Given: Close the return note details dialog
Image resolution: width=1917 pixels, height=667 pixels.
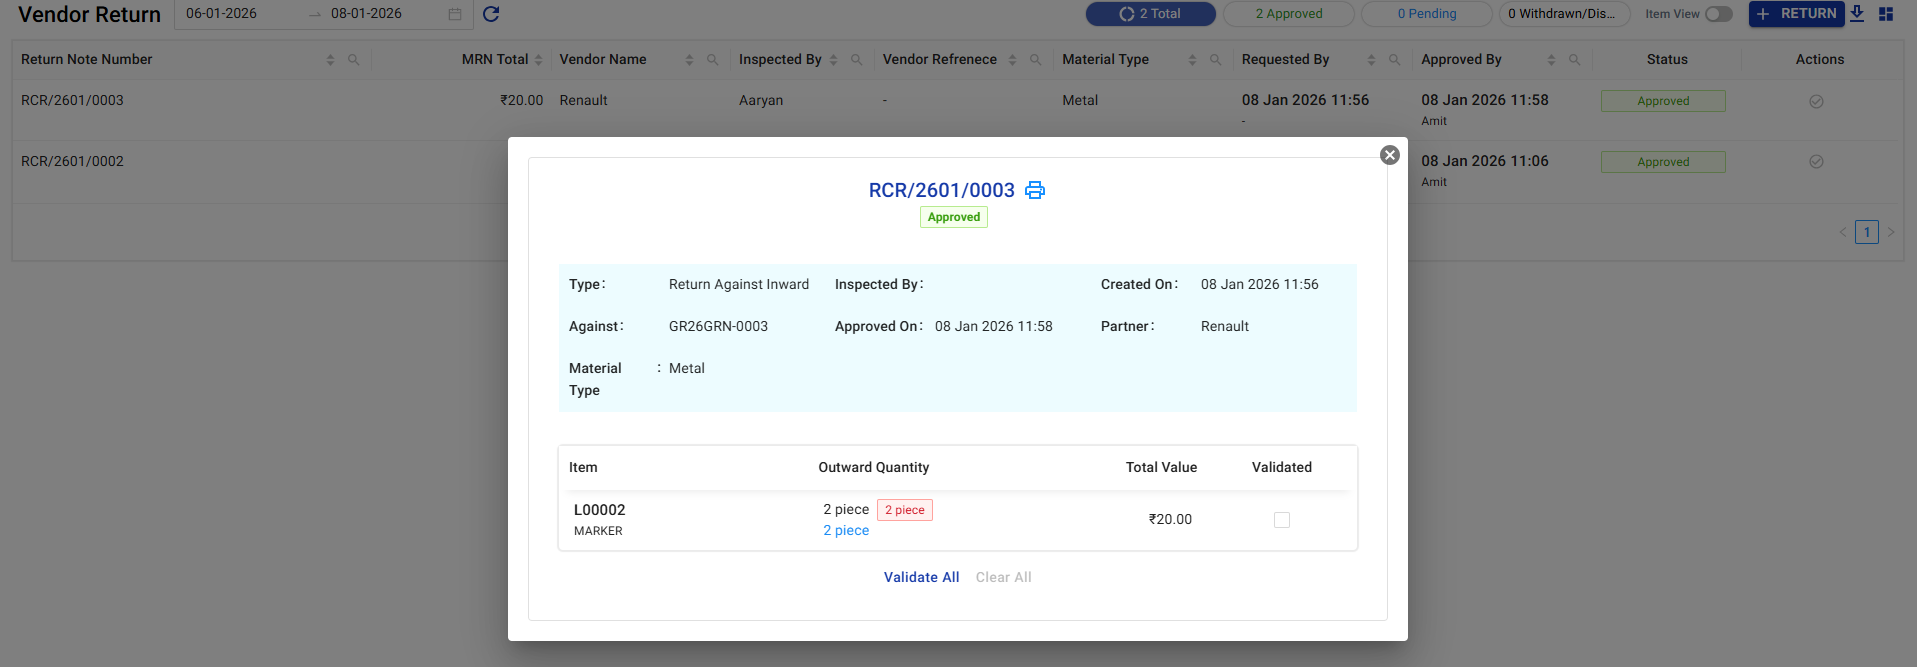Looking at the screenshot, I should tap(1389, 155).
